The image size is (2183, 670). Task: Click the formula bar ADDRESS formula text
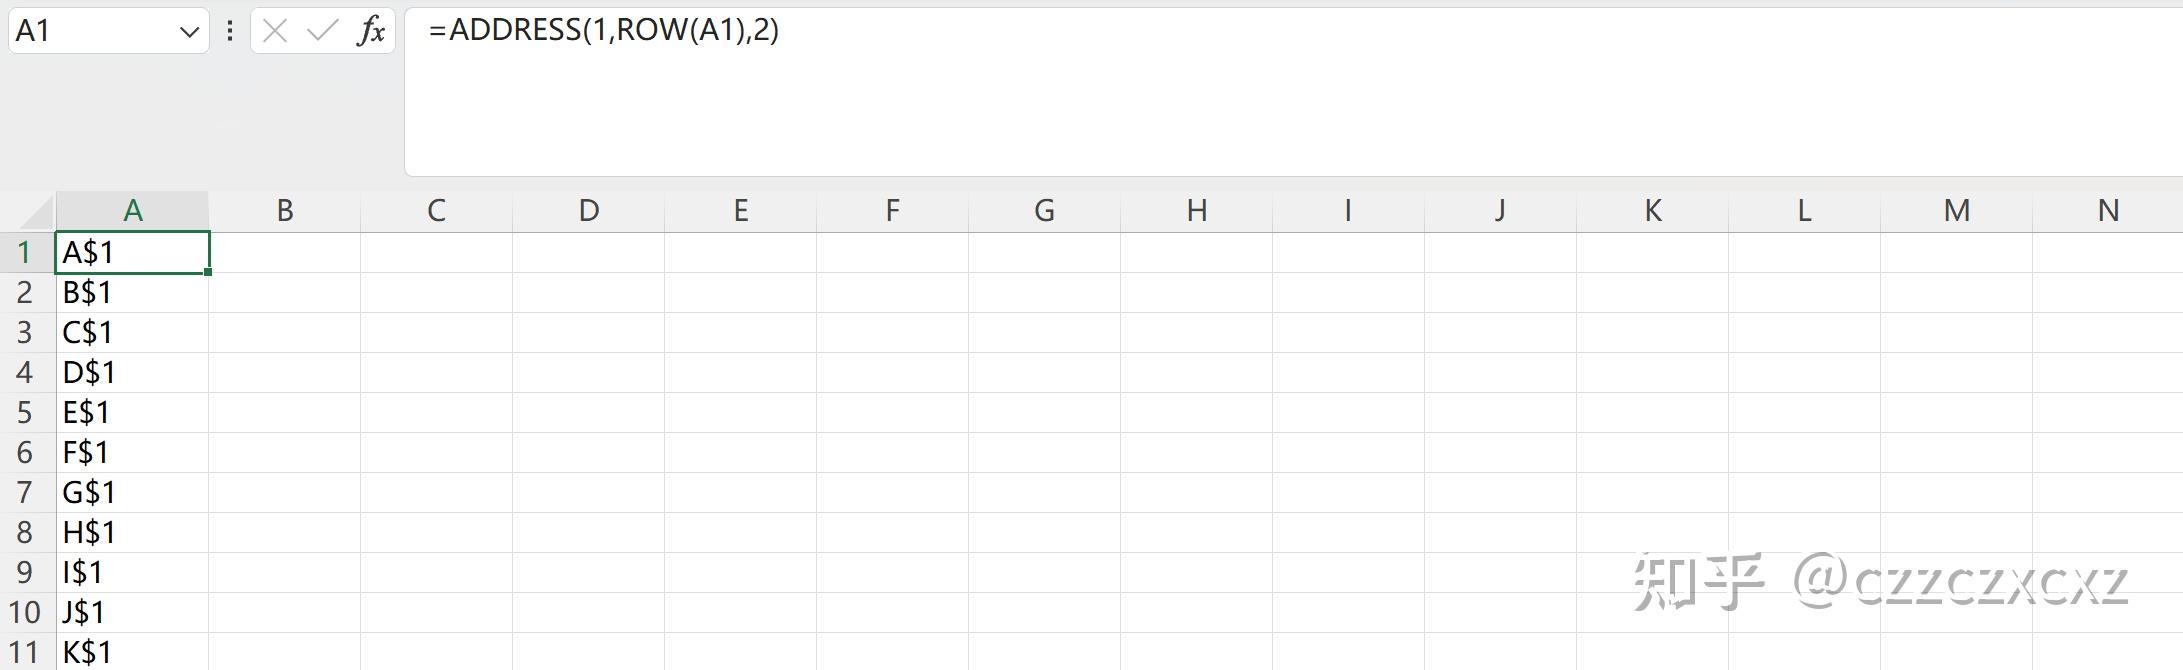point(603,30)
